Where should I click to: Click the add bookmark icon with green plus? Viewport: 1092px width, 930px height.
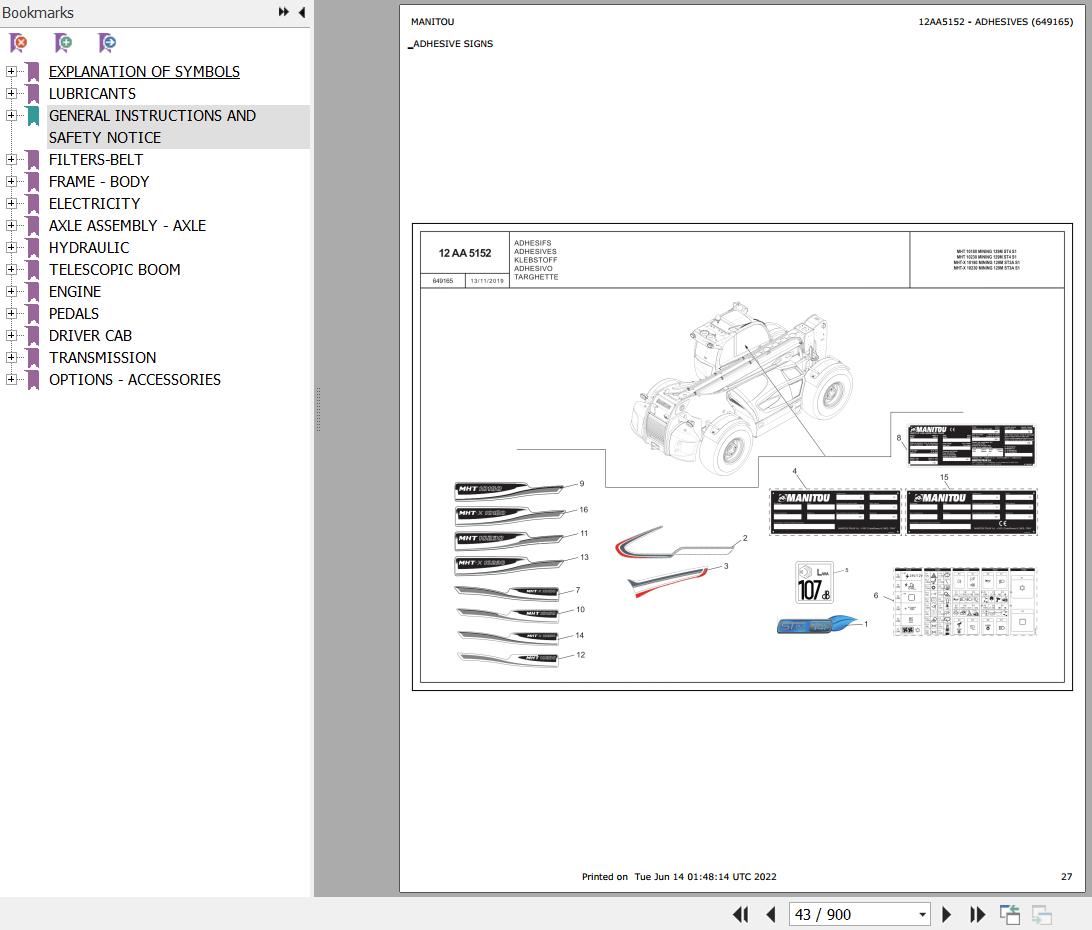click(x=63, y=43)
